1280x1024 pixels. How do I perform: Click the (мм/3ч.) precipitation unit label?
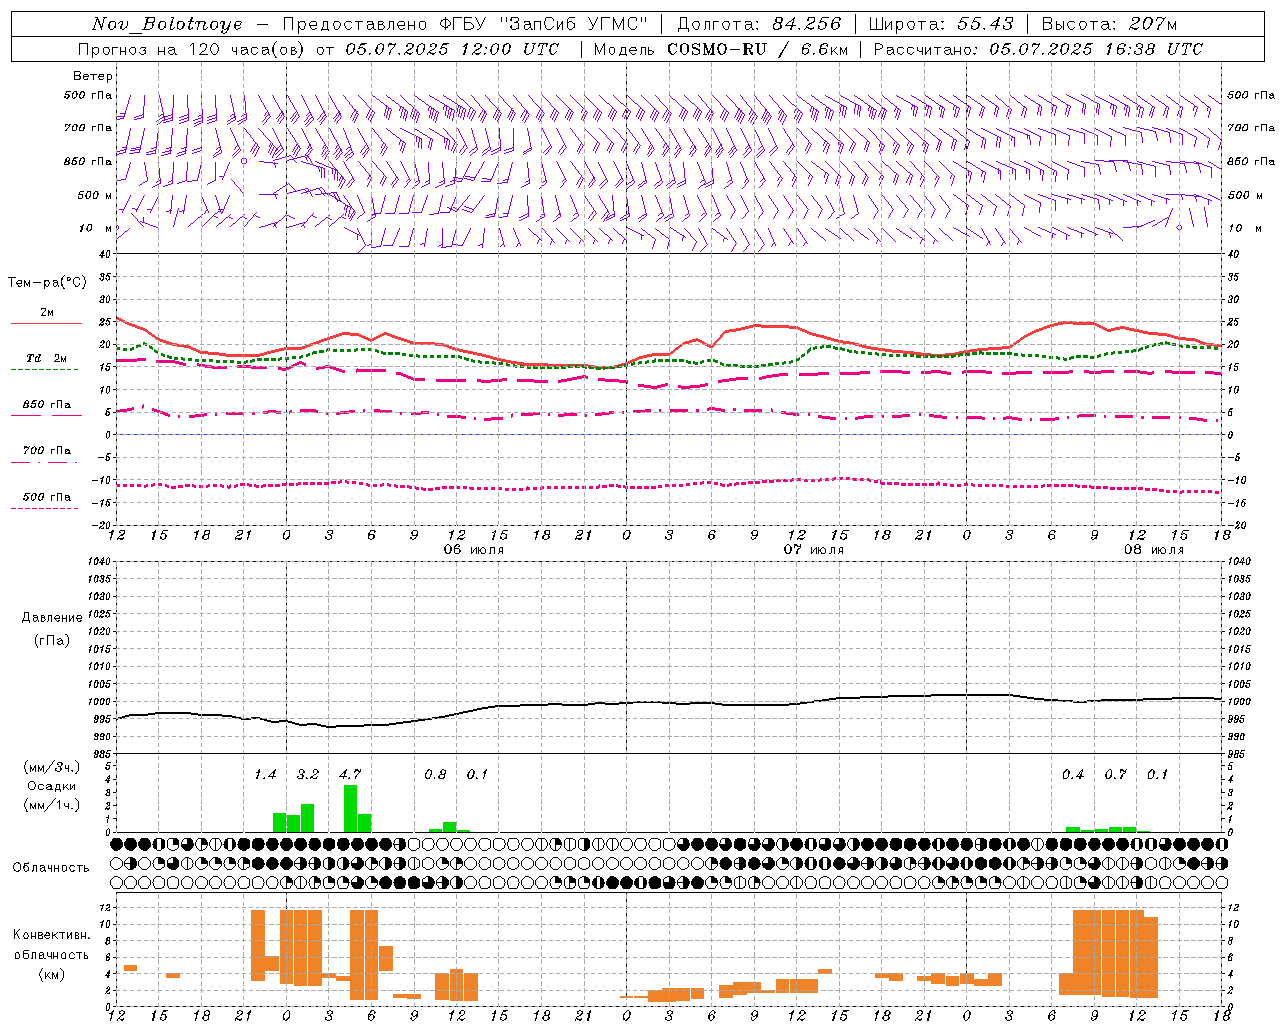coord(51,767)
